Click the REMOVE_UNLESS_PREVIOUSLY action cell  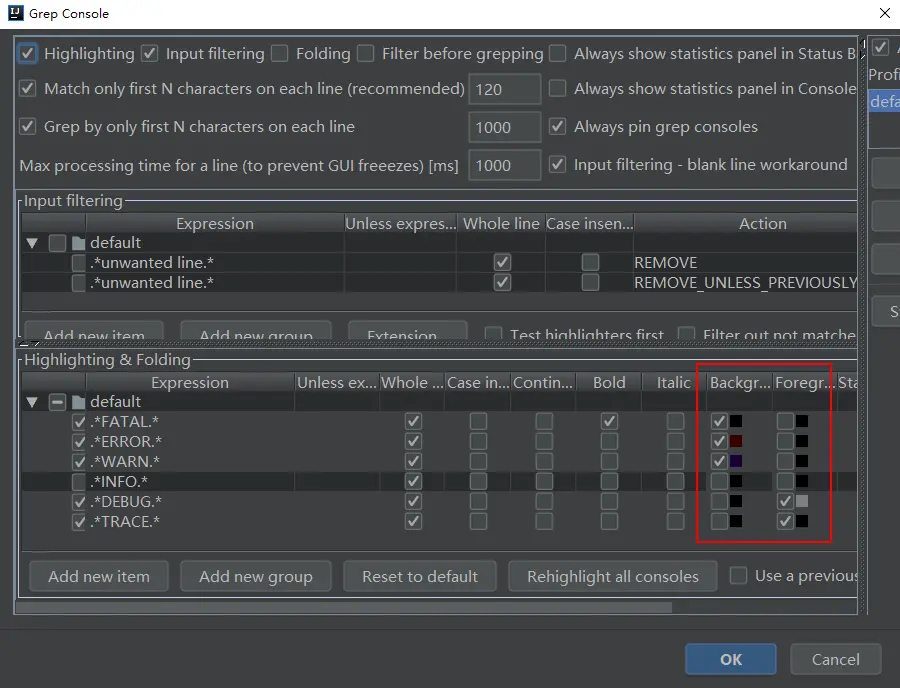point(746,282)
